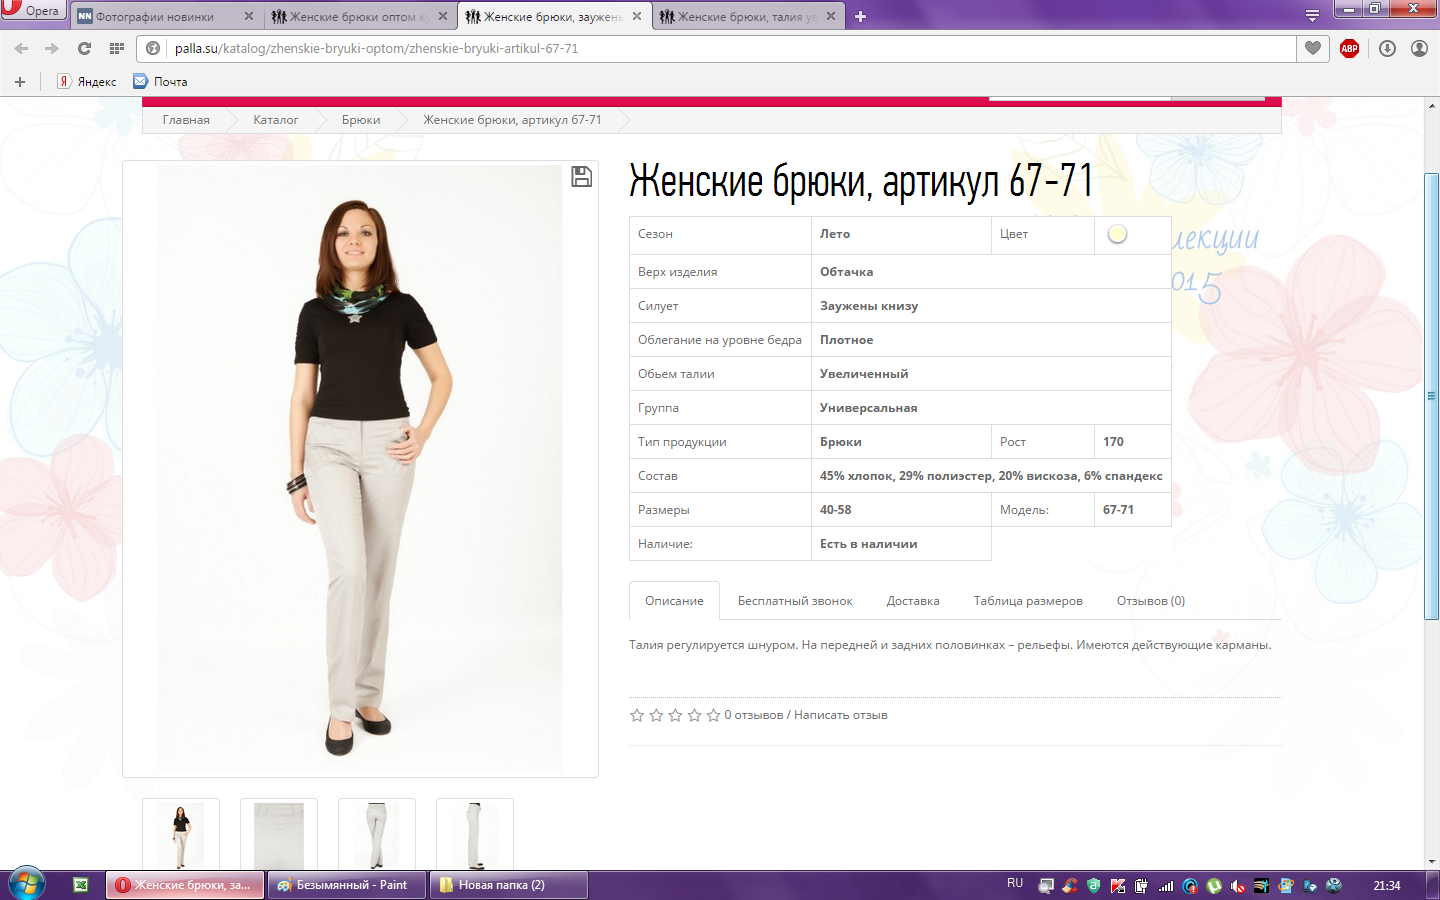Open the browser downloads icon
The width and height of the screenshot is (1440, 900).
[x=1387, y=48]
